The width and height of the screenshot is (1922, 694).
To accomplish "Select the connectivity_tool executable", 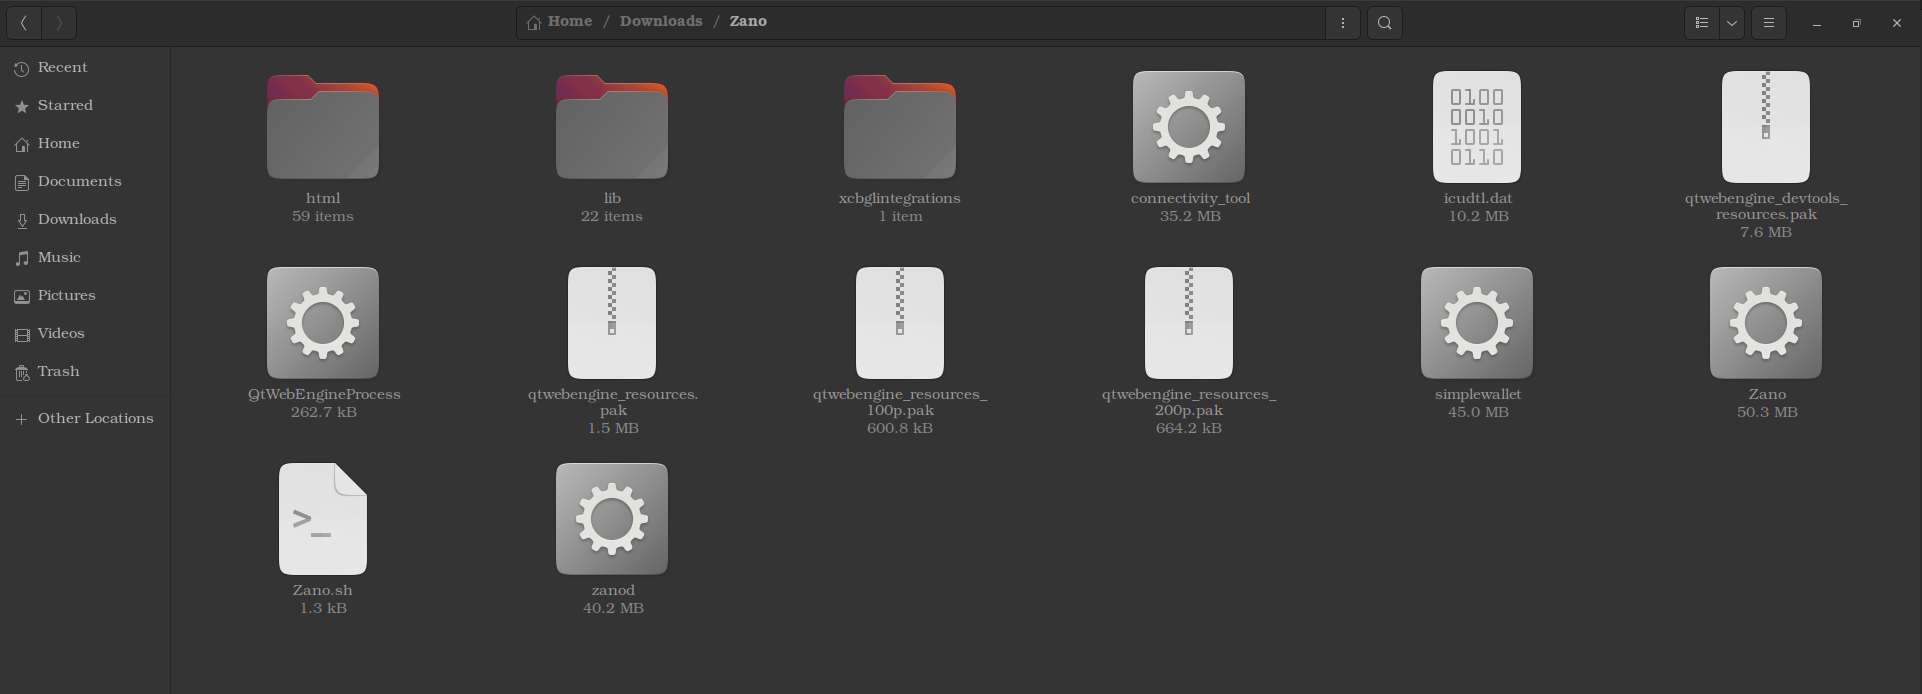I will (1188, 127).
